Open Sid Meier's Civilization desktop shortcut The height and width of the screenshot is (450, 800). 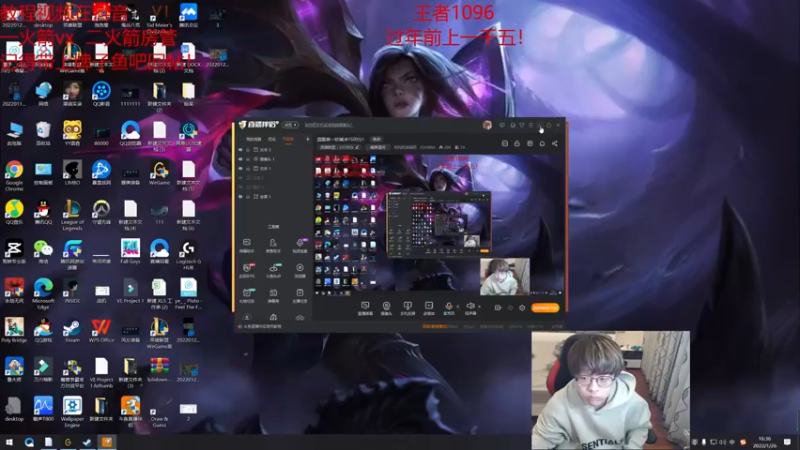point(159,18)
